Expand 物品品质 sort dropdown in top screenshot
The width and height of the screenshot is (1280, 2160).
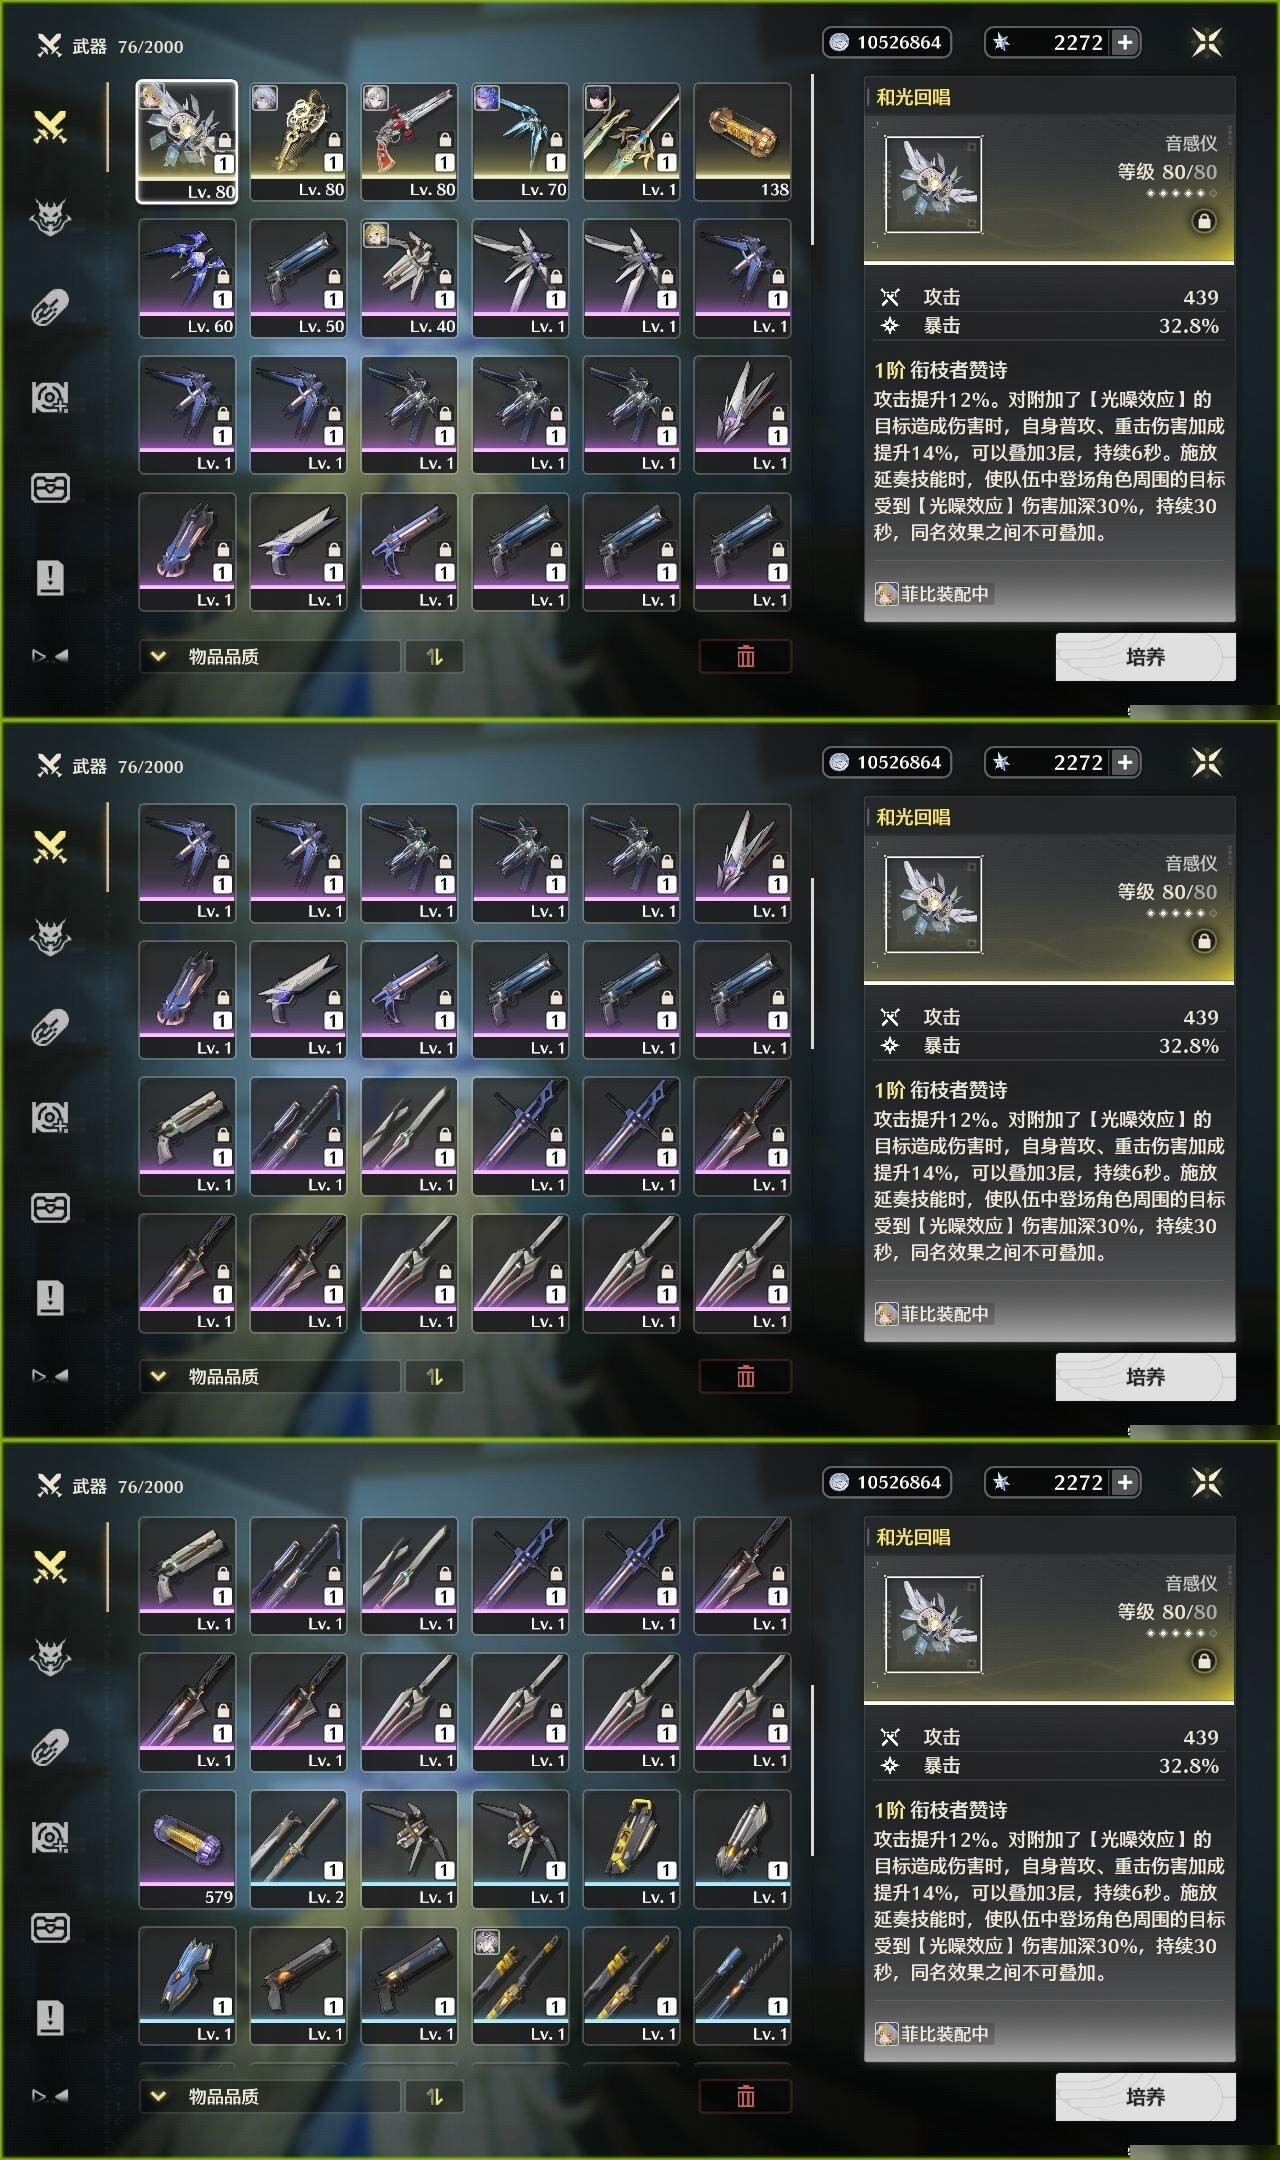click(270, 657)
